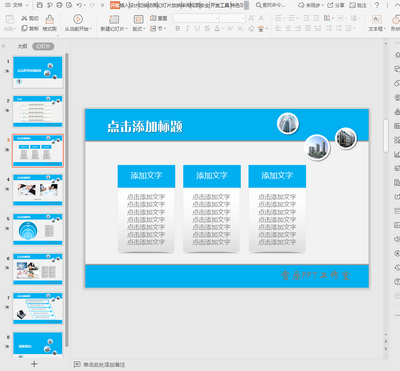Image resolution: width=400 pixels, height=371 pixels.
Task: Click the Comment (批注) icon
Action: click(352, 5)
